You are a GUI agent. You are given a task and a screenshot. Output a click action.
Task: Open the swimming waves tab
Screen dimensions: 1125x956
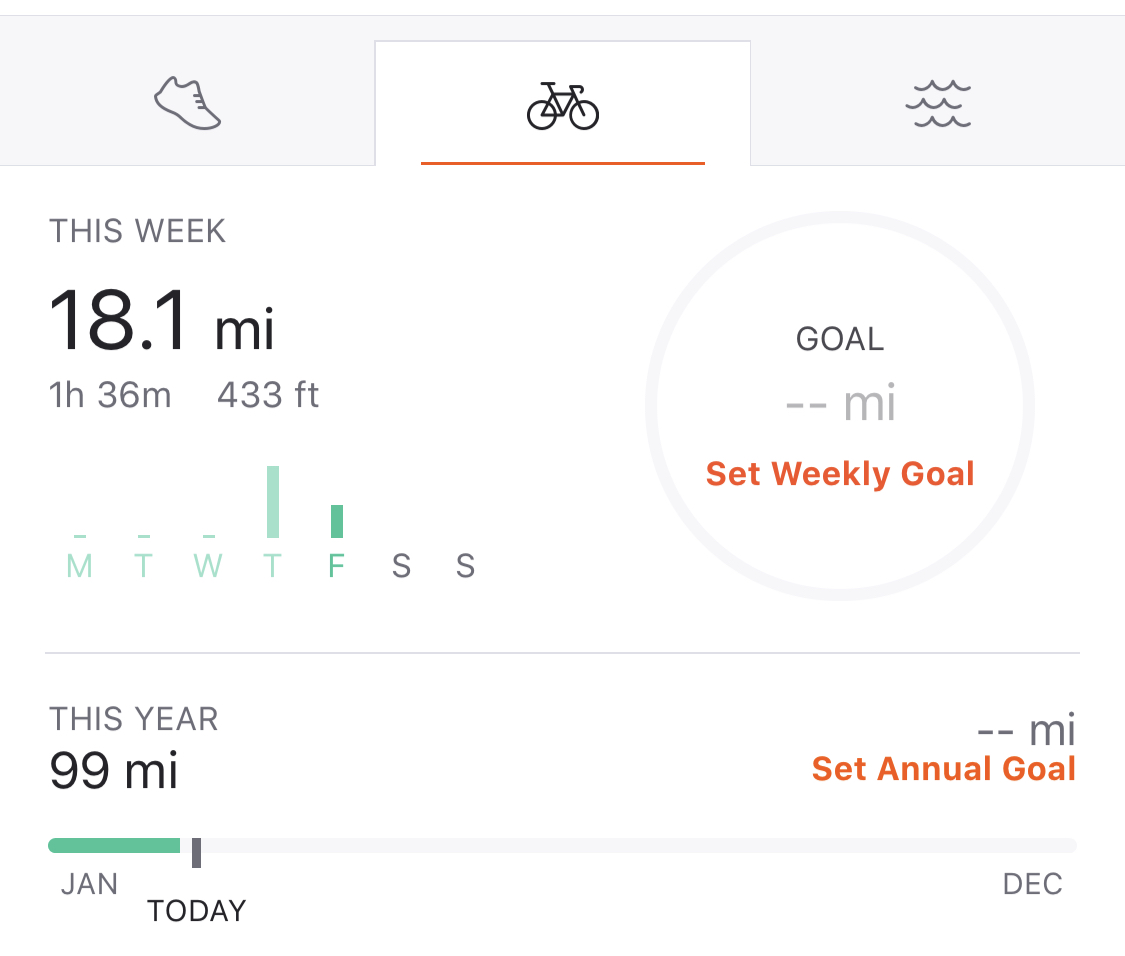937,104
